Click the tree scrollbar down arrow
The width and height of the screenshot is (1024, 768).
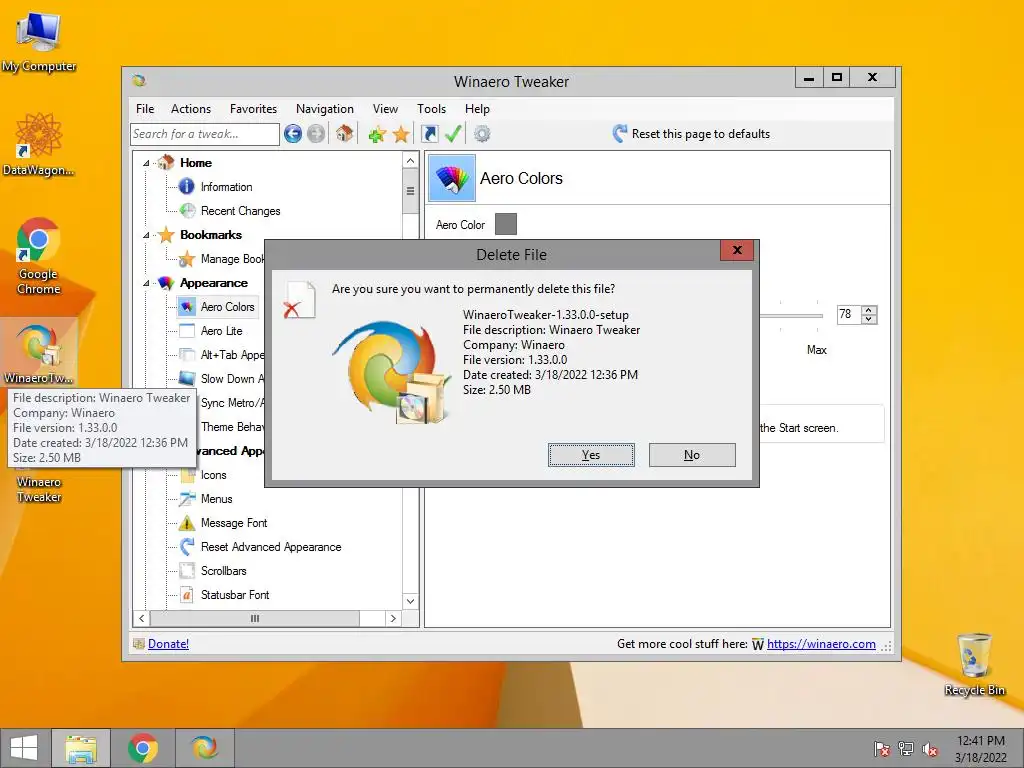coord(410,601)
